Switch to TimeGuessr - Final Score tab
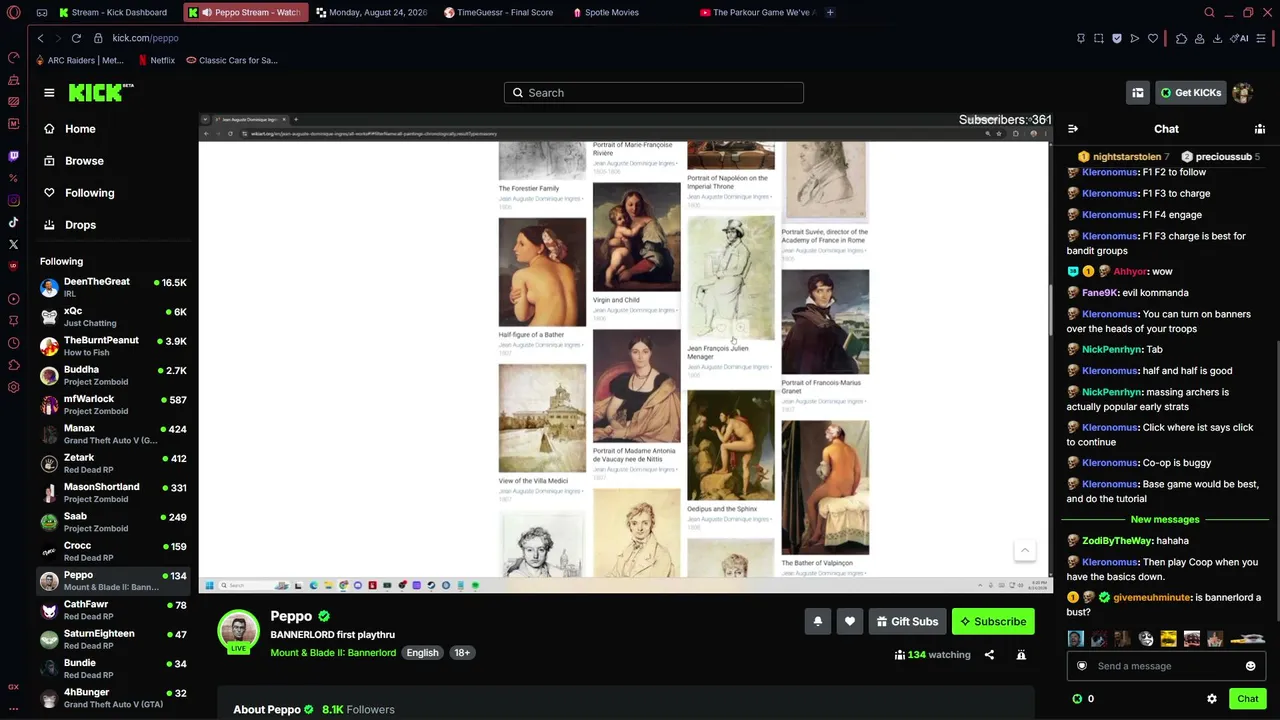Viewport: 1280px width, 720px height. point(498,12)
